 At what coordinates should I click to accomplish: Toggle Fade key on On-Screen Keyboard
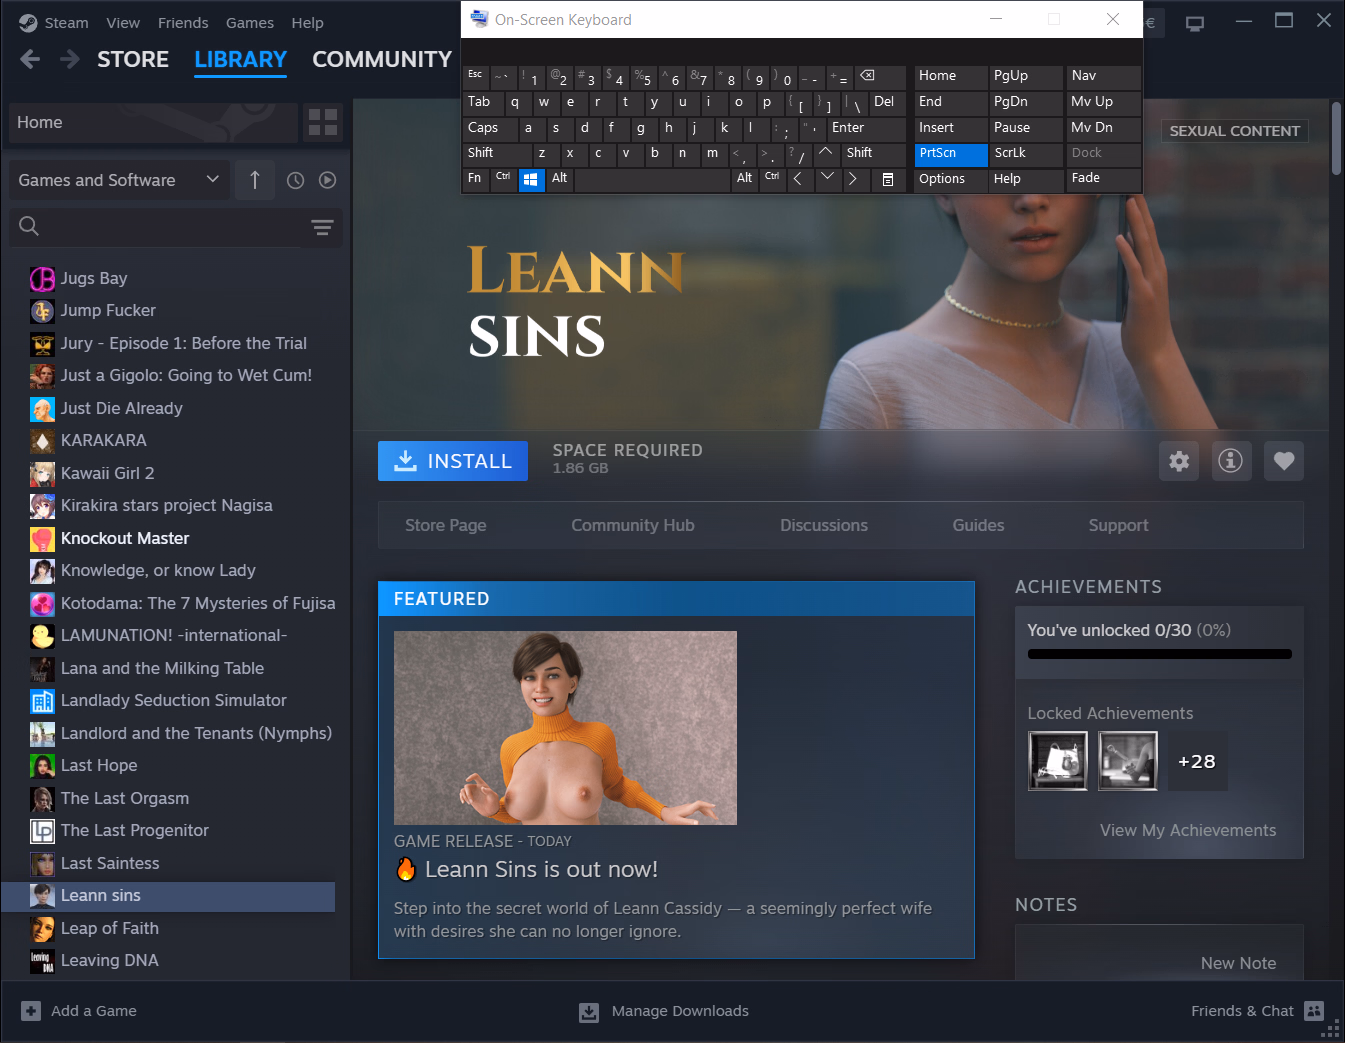[x=1103, y=179]
